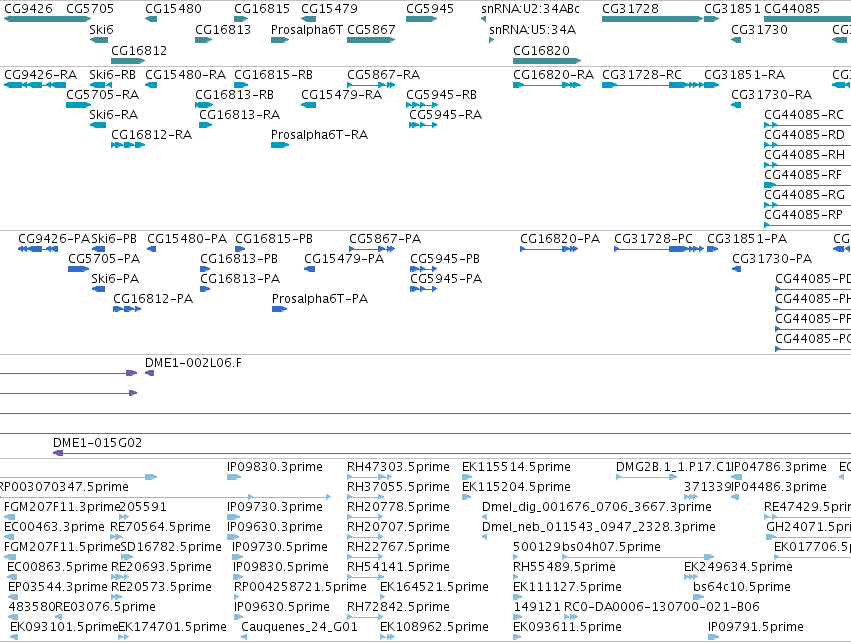Viewport: 851px width, 642px height.
Task: Select Dmel_dig_001676_0706_3667.3prime label
Action: (x=597, y=507)
